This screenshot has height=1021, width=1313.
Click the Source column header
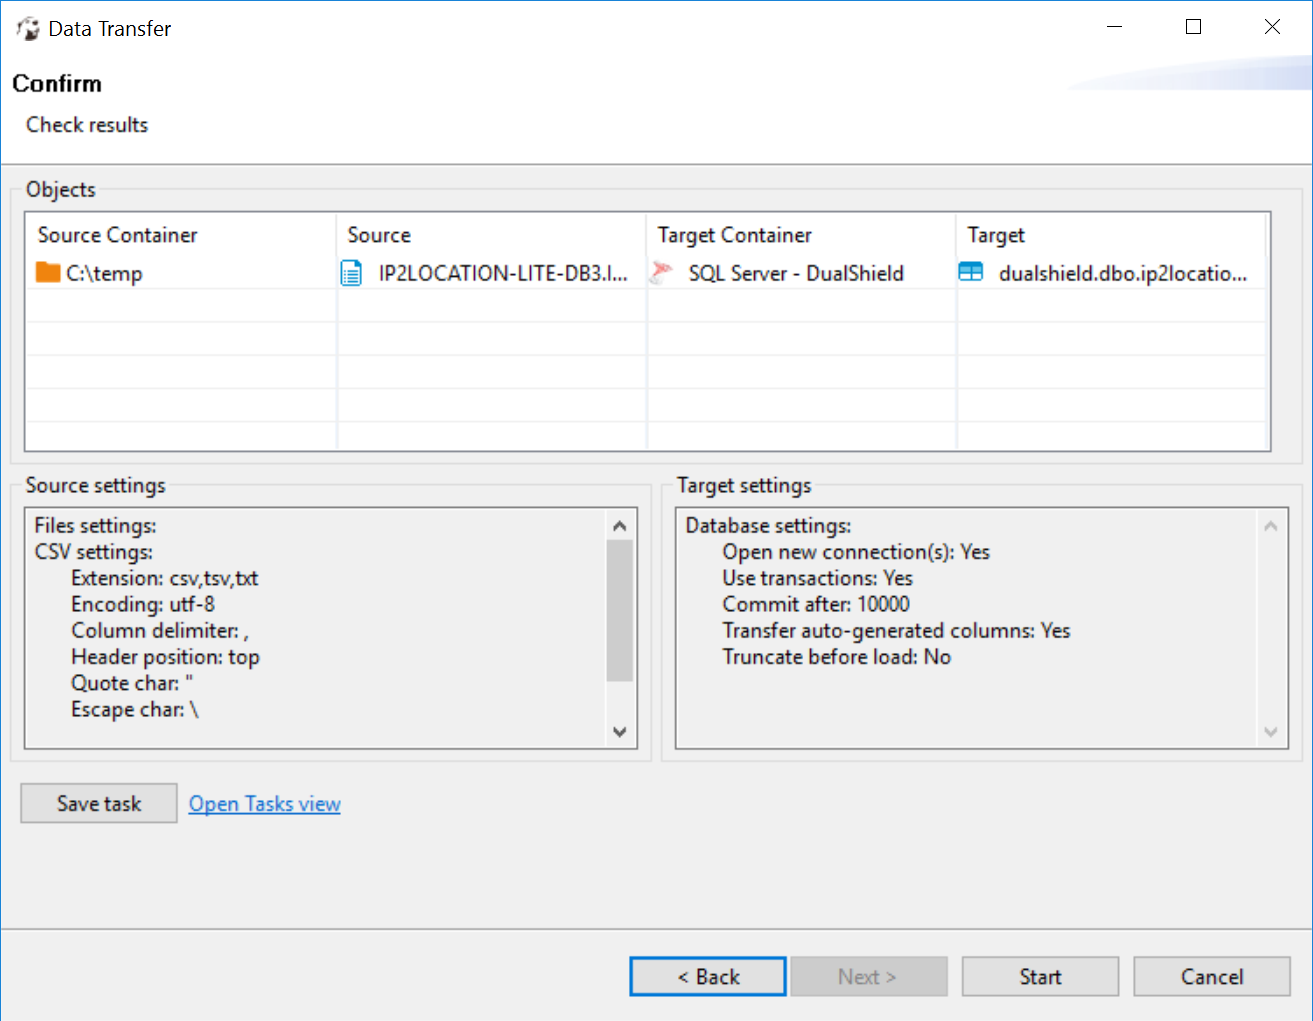click(379, 235)
